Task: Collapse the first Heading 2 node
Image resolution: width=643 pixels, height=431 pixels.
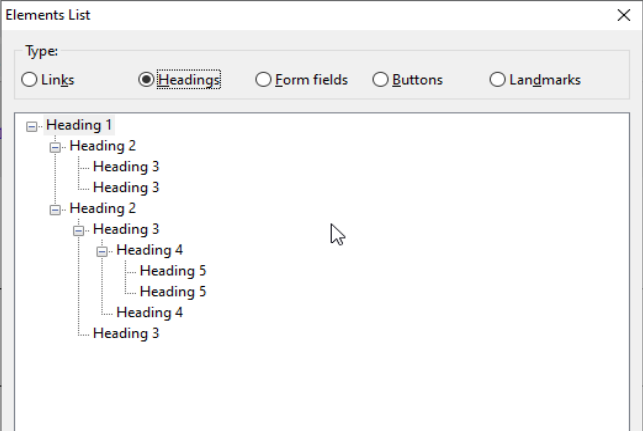Action: 55,147
